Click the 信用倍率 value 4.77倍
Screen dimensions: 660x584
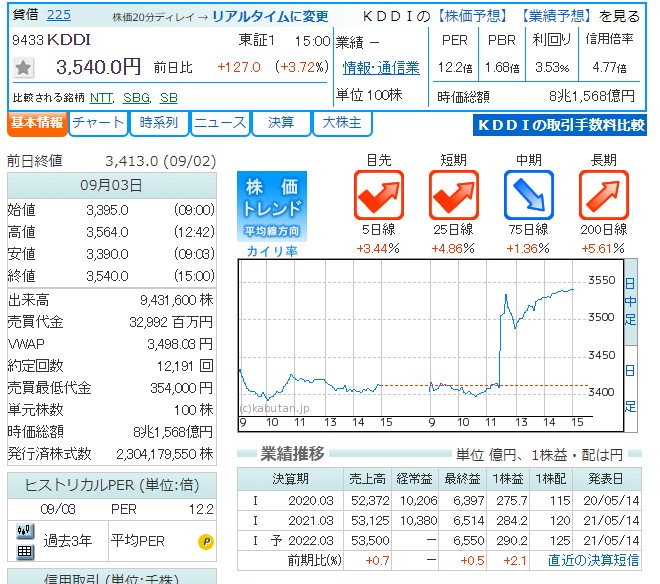tap(609, 67)
